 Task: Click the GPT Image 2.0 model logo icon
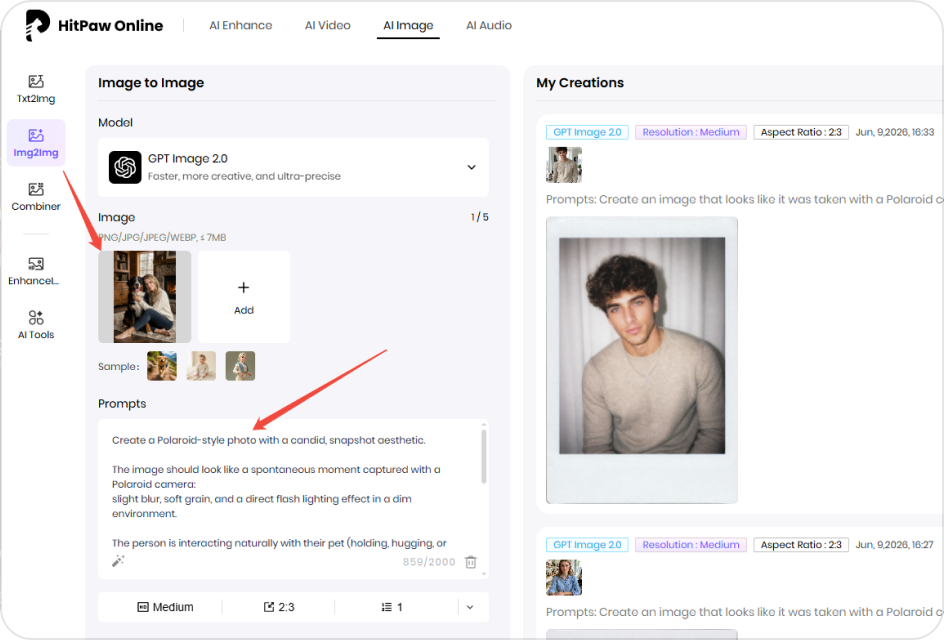(x=125, y=167)
